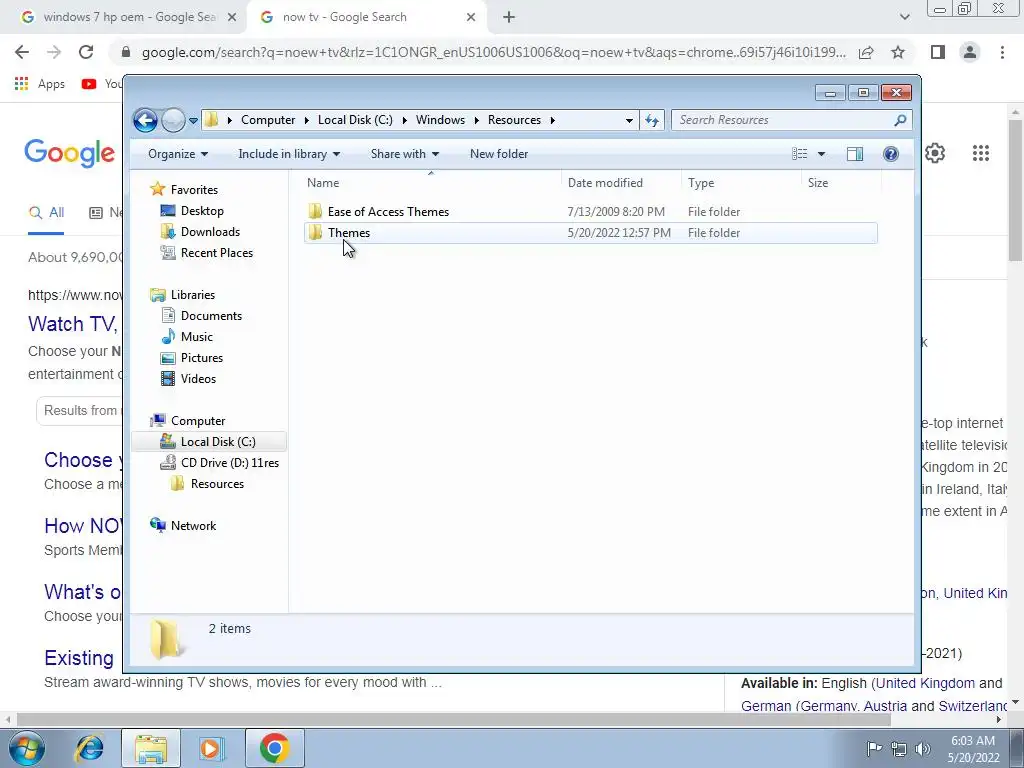Expand the Include in library dropdown
Viewport: 1024px width, 768px height.
tap(289, 154)
